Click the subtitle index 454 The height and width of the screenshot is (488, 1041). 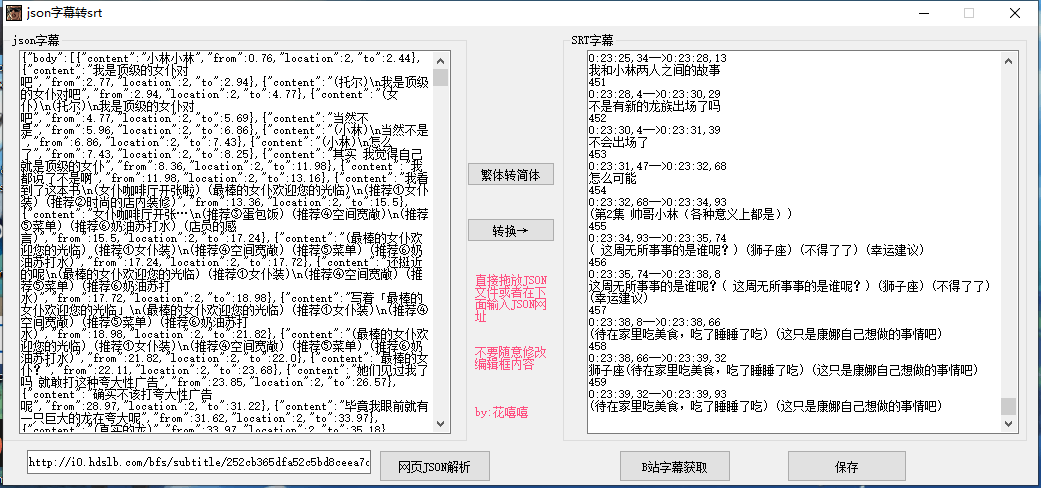597,190
